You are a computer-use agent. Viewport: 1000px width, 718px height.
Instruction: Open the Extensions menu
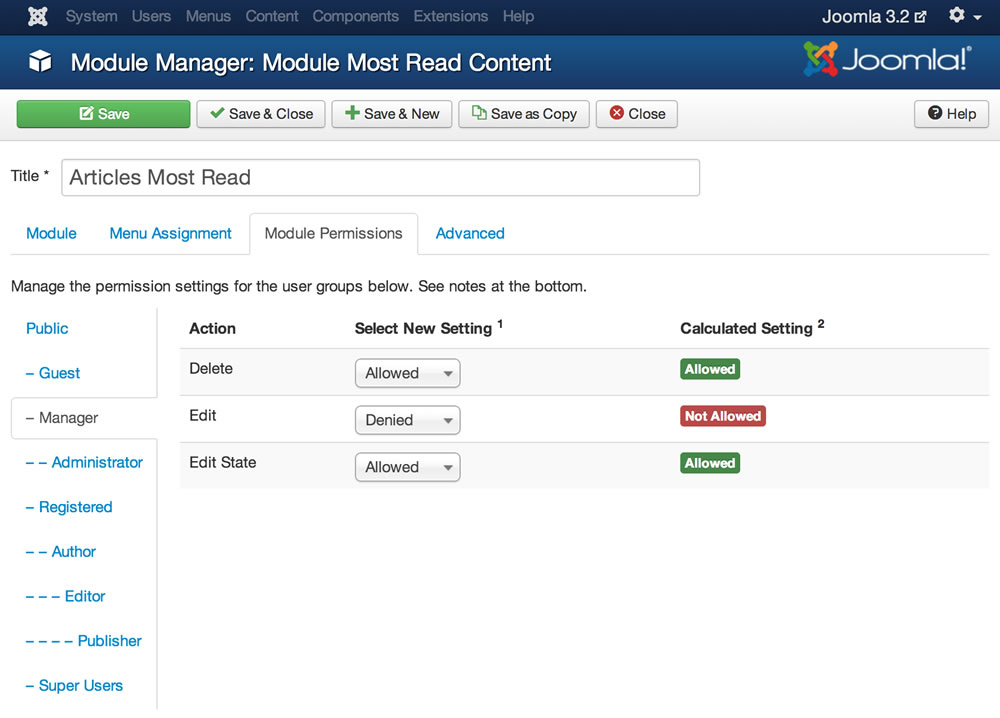(450, 16)
